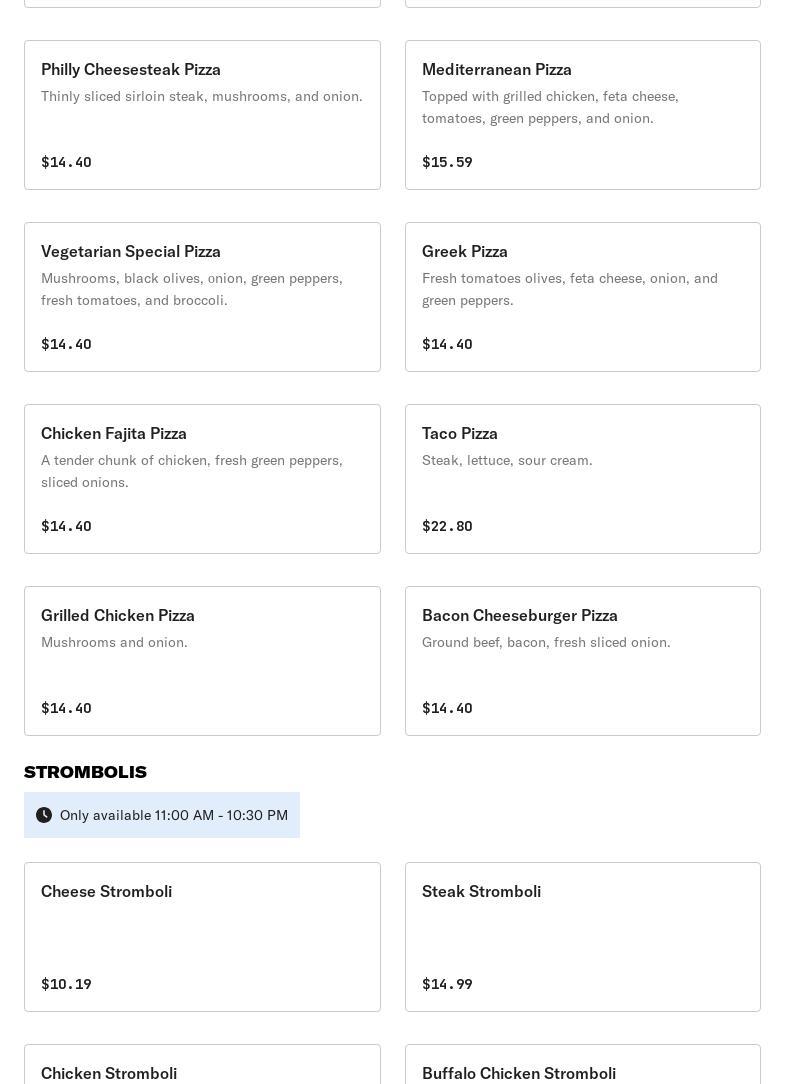The width and height of the screenshot is (785, 1084).
Task: Open the Chicken Stromboli item
Action: (x=202, y=1065)
